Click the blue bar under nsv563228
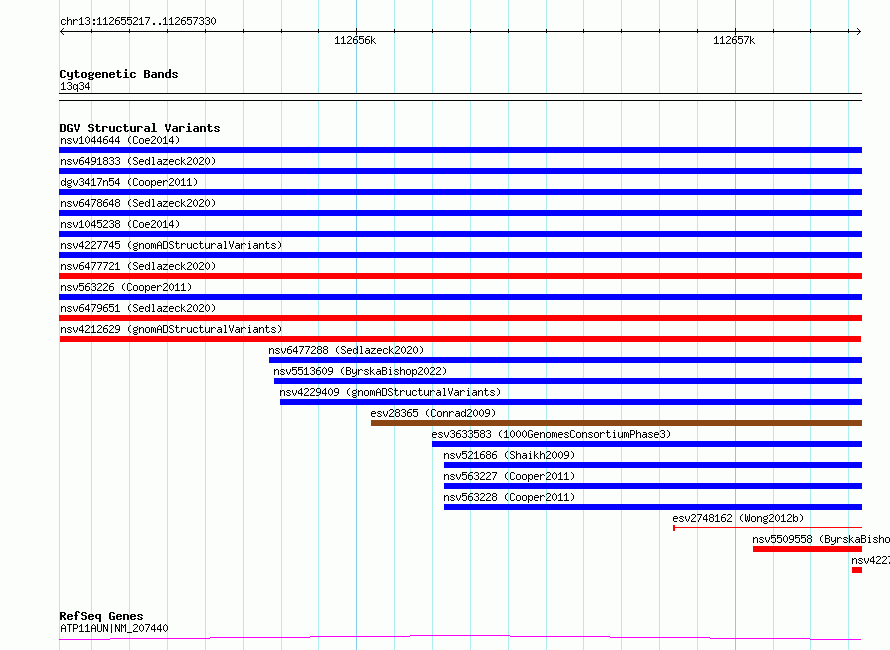890x650 pixels. point(653,507)
